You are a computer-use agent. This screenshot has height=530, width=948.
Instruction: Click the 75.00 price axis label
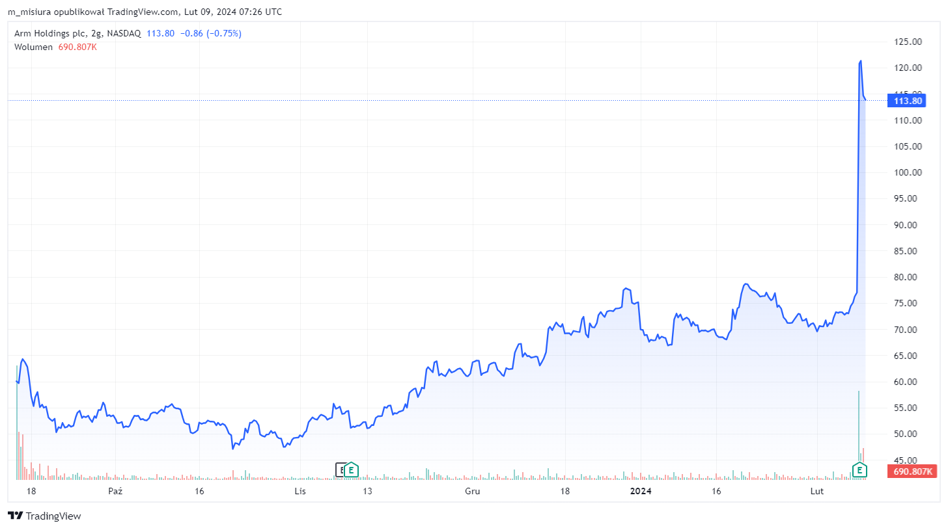pyautogui.click(x=907, y=303)
